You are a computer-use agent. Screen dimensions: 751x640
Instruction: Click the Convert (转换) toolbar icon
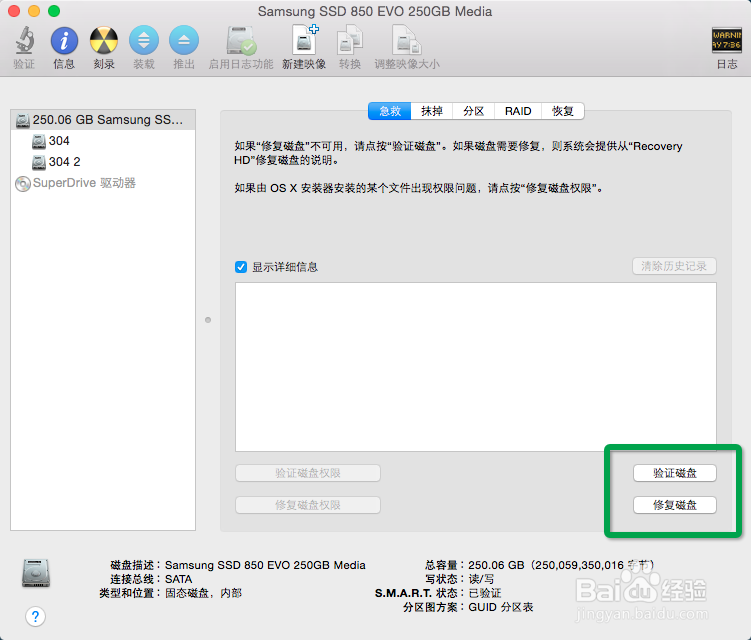(x=350, y=40)
